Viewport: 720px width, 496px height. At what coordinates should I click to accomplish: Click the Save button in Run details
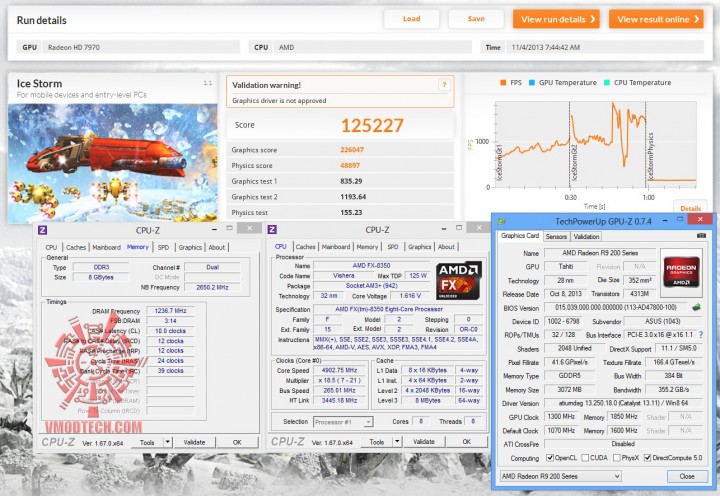click(476, 19)
